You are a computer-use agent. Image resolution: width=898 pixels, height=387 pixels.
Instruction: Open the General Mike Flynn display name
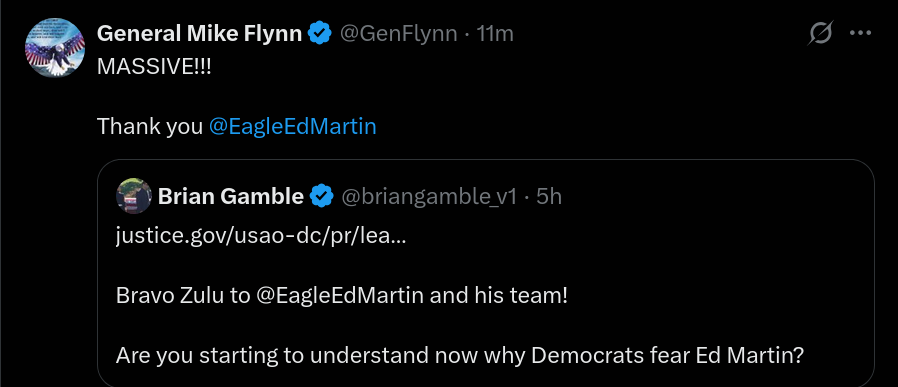(x=199, y=34)
